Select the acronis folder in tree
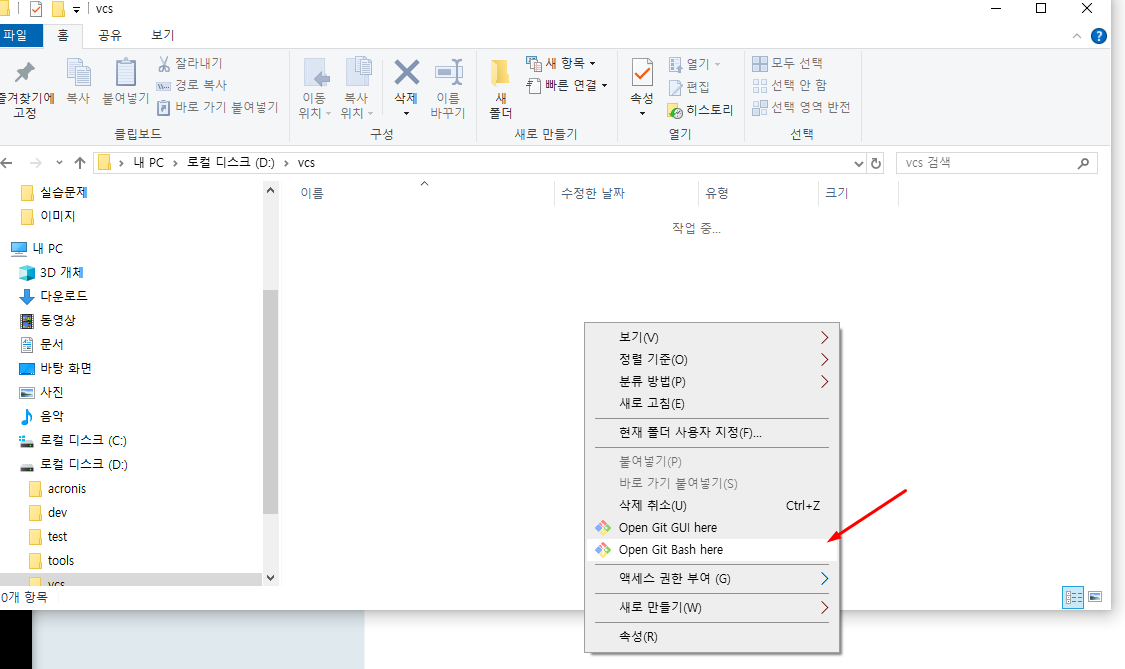This screenshot has height=669, width=1125. 59,489
